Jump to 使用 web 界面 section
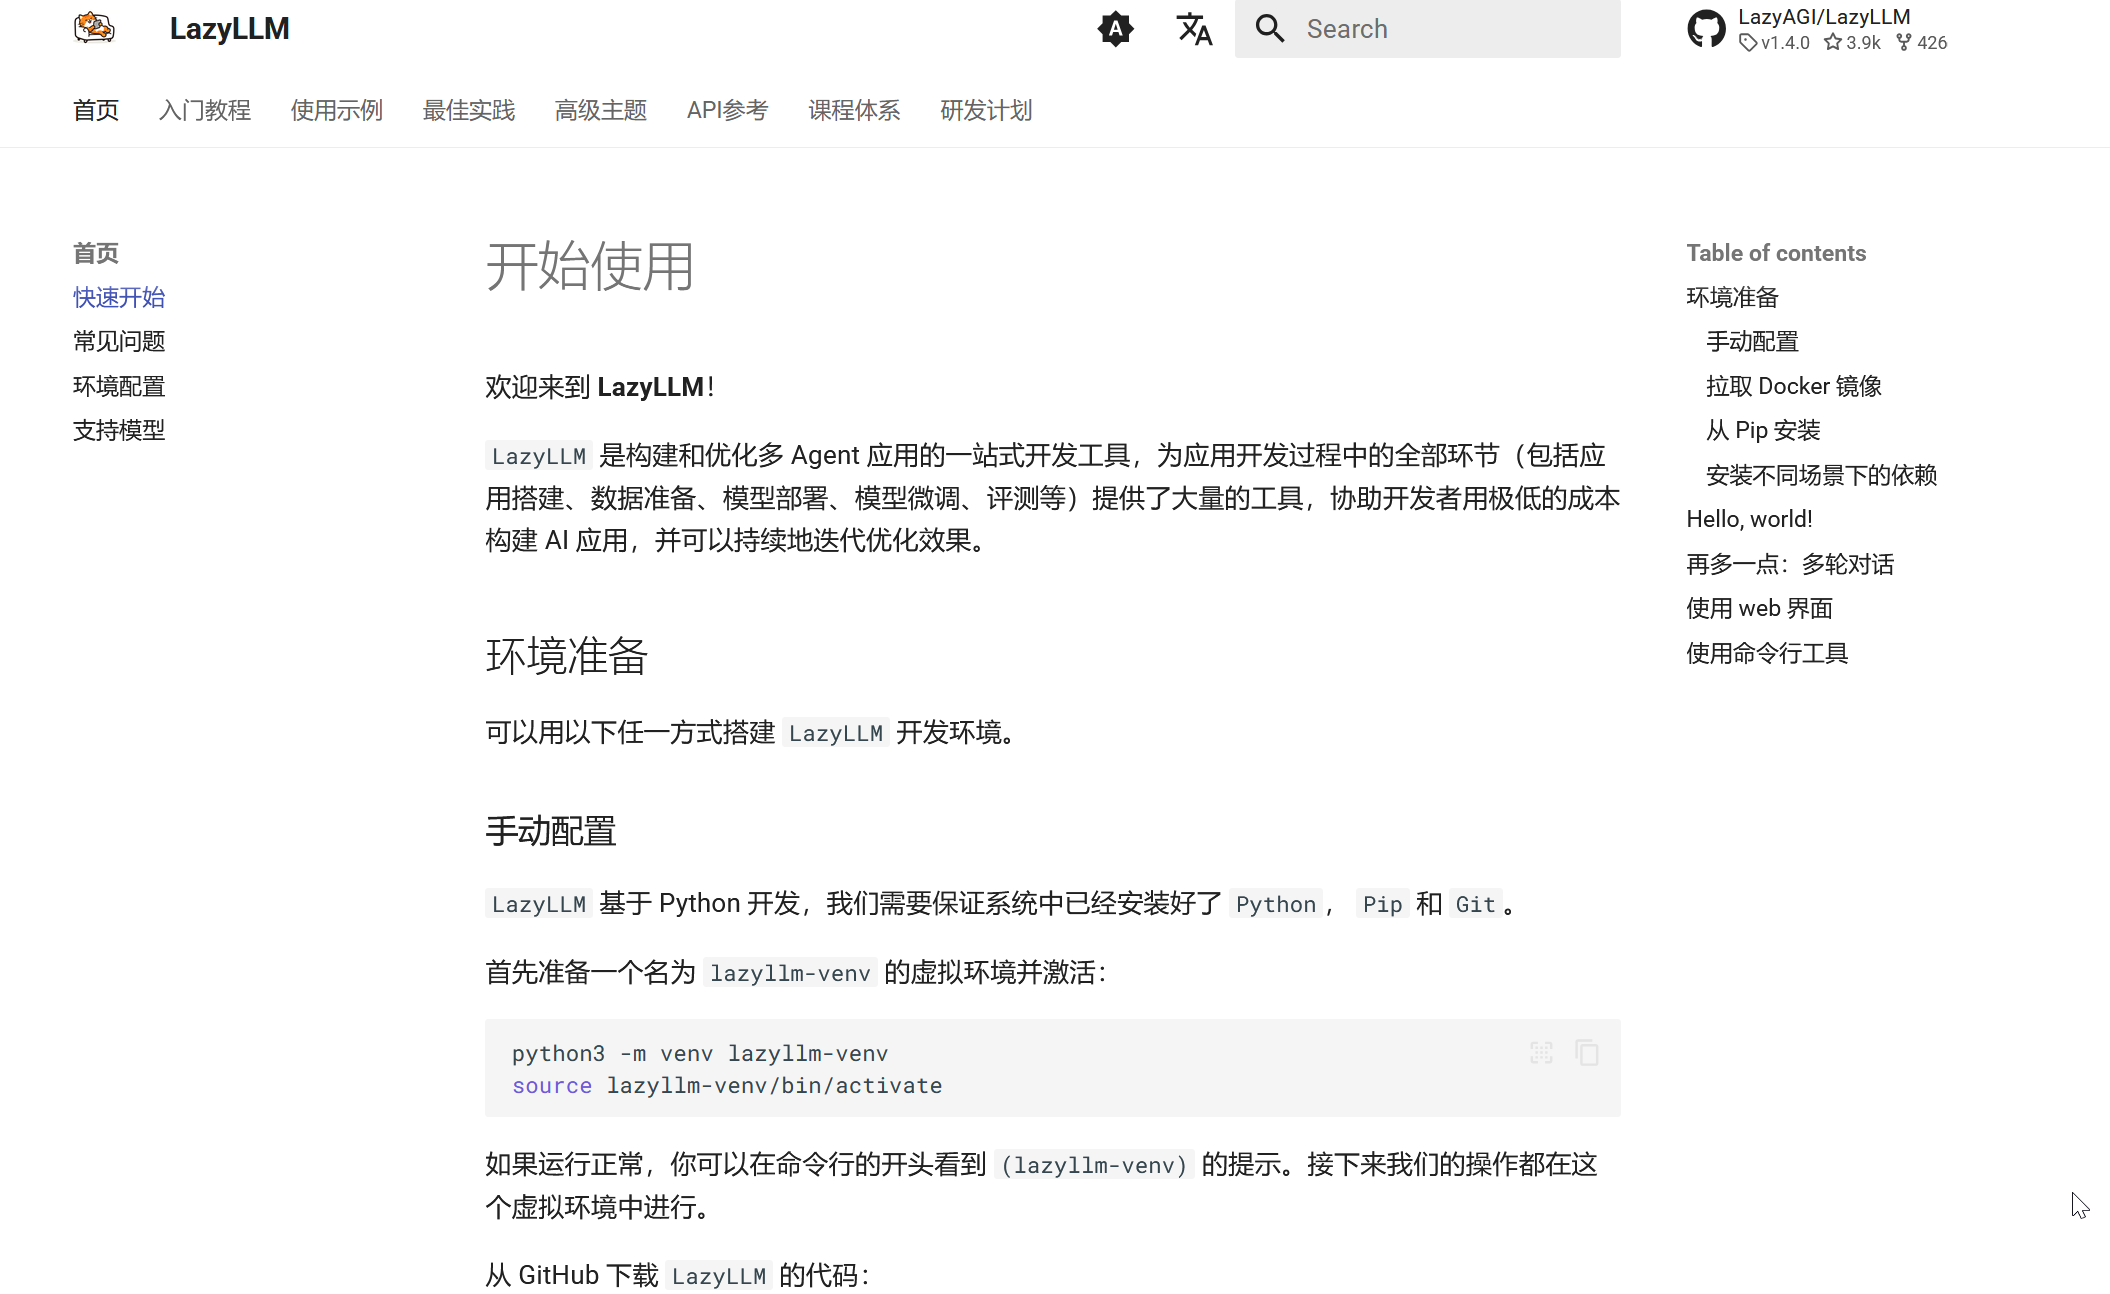 1760,608
